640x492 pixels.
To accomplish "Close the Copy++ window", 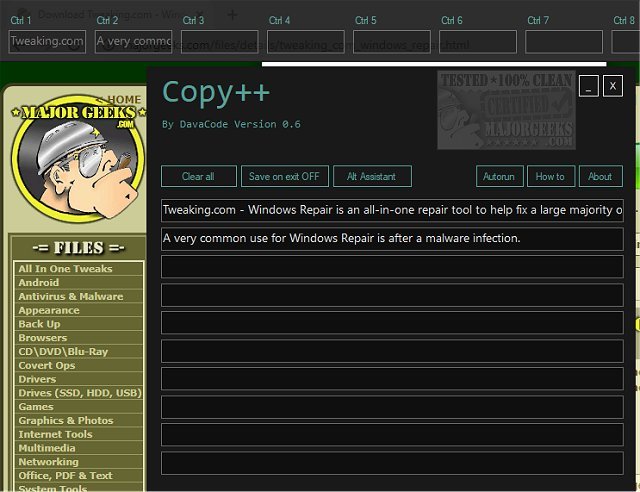I will 613,86.
